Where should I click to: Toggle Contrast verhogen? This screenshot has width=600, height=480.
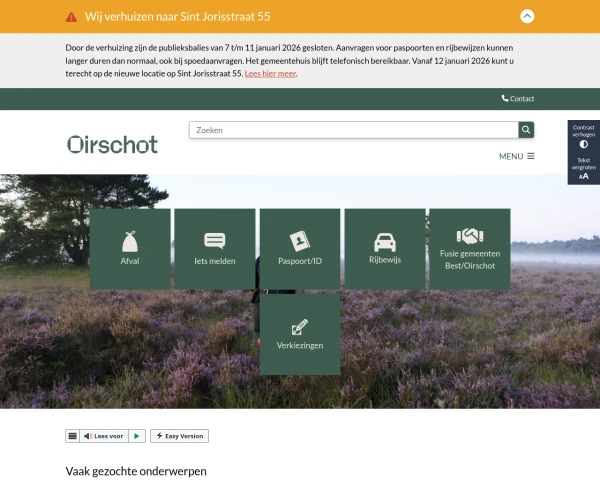point(583,137)
